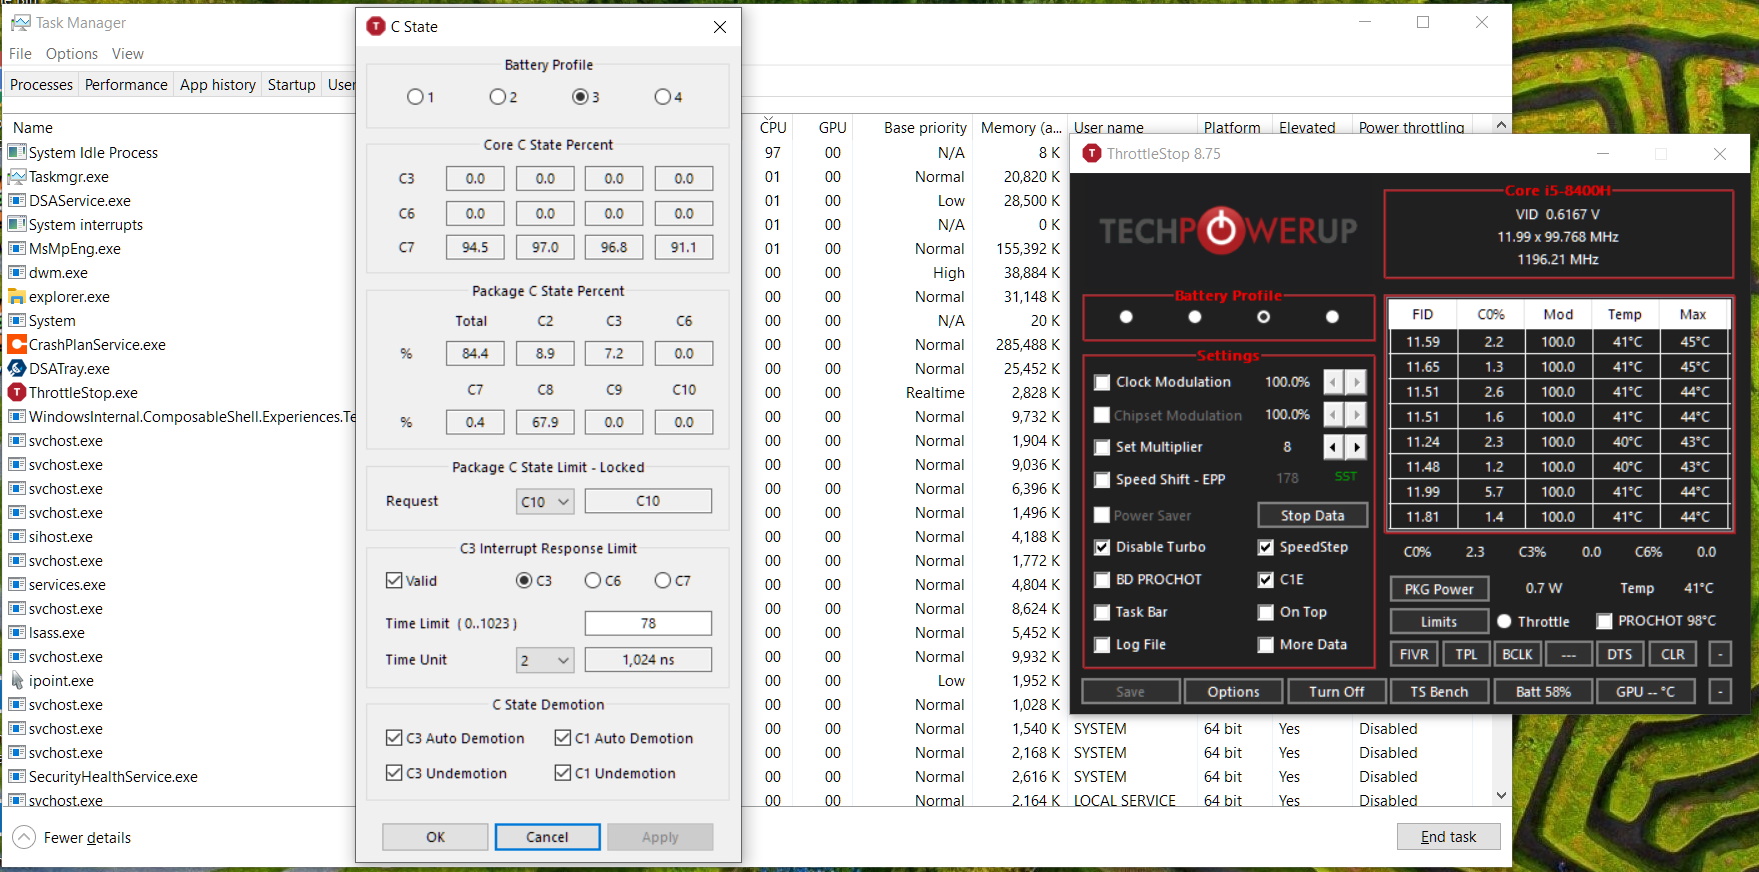Open the View menu in Task Manager

point(128,54)
